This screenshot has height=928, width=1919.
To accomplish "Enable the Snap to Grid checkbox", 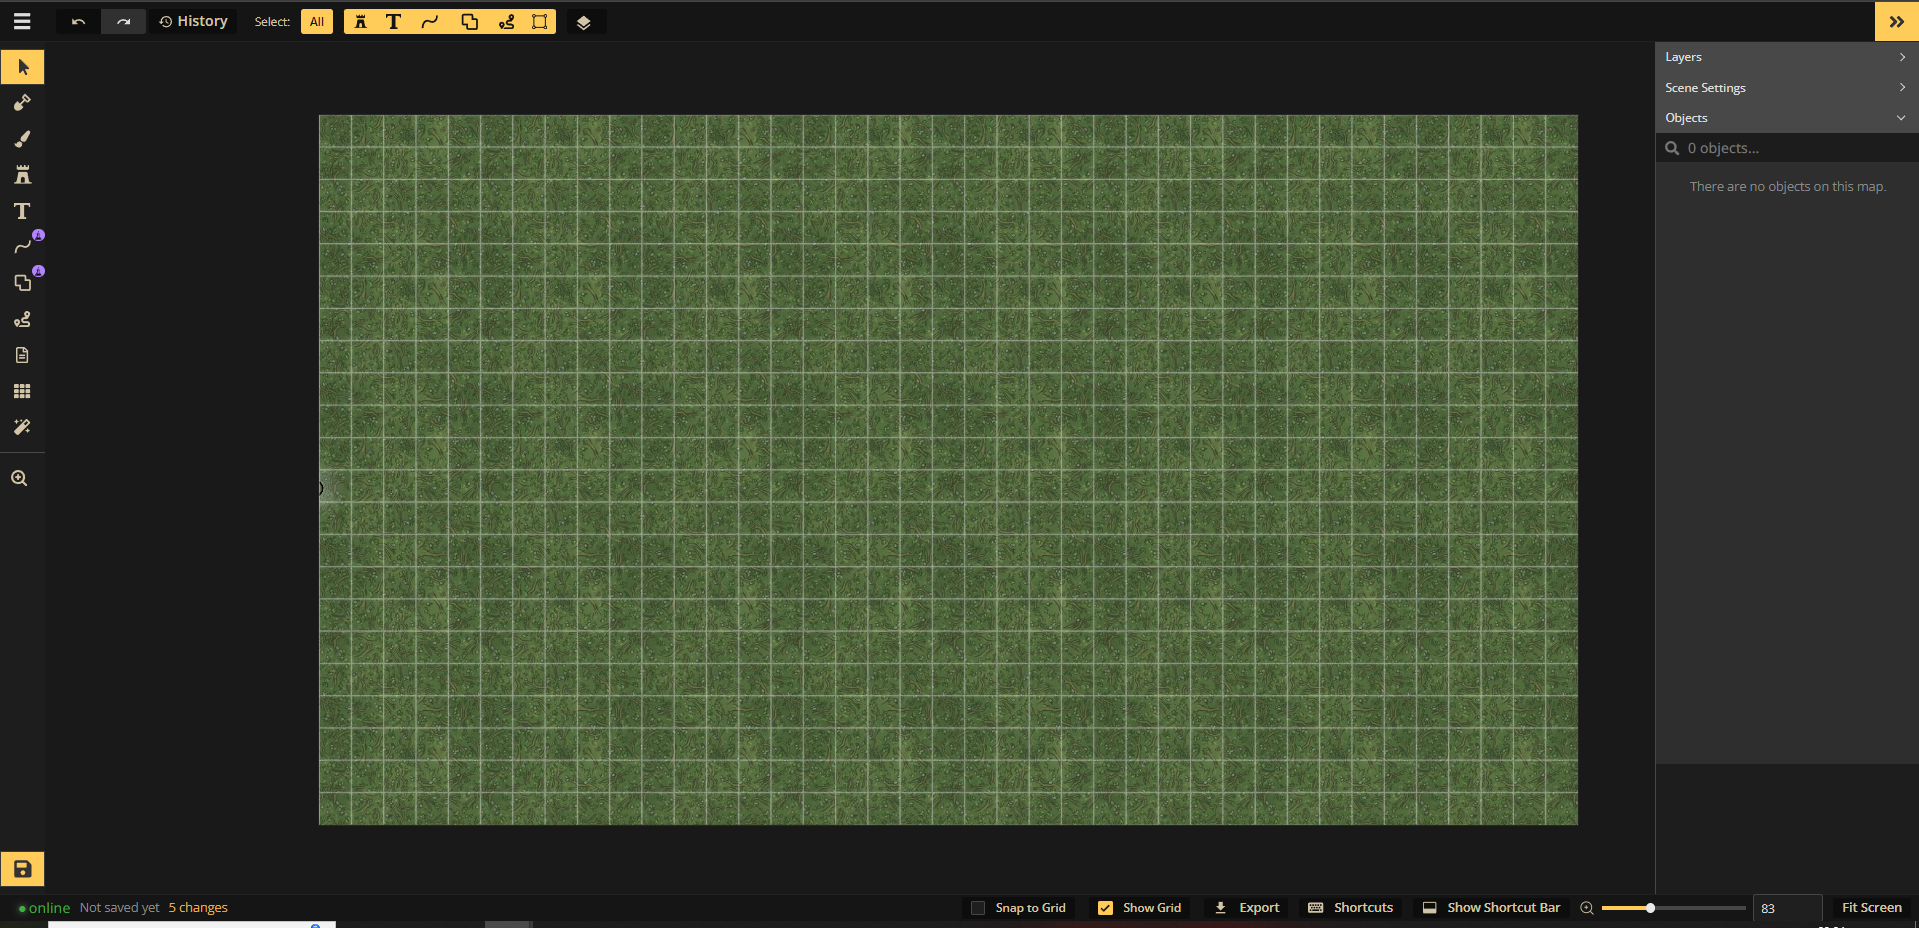I will [978, 908].
